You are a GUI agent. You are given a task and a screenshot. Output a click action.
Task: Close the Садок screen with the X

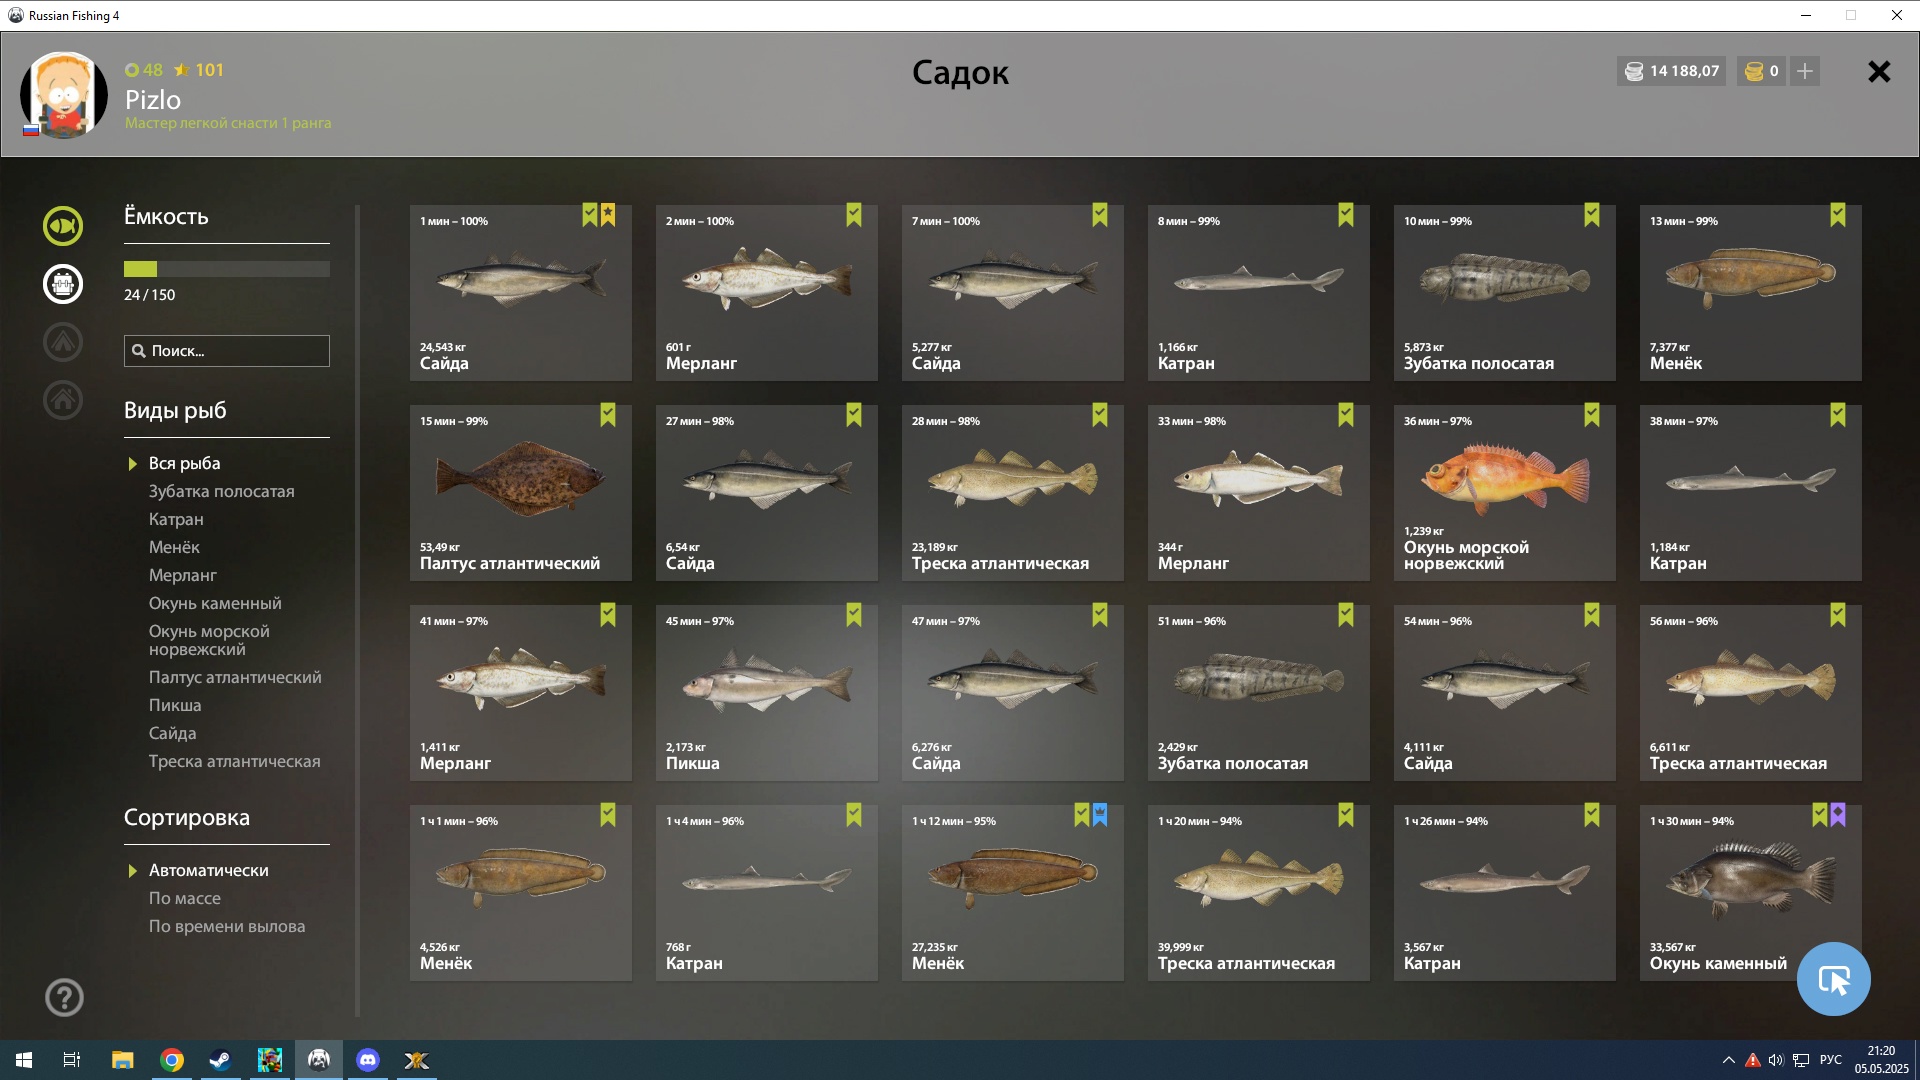1879,71
